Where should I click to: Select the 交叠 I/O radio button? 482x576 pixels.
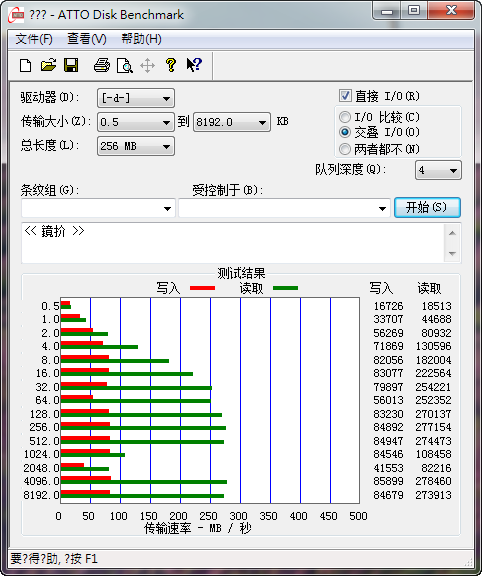coord(345,132)
